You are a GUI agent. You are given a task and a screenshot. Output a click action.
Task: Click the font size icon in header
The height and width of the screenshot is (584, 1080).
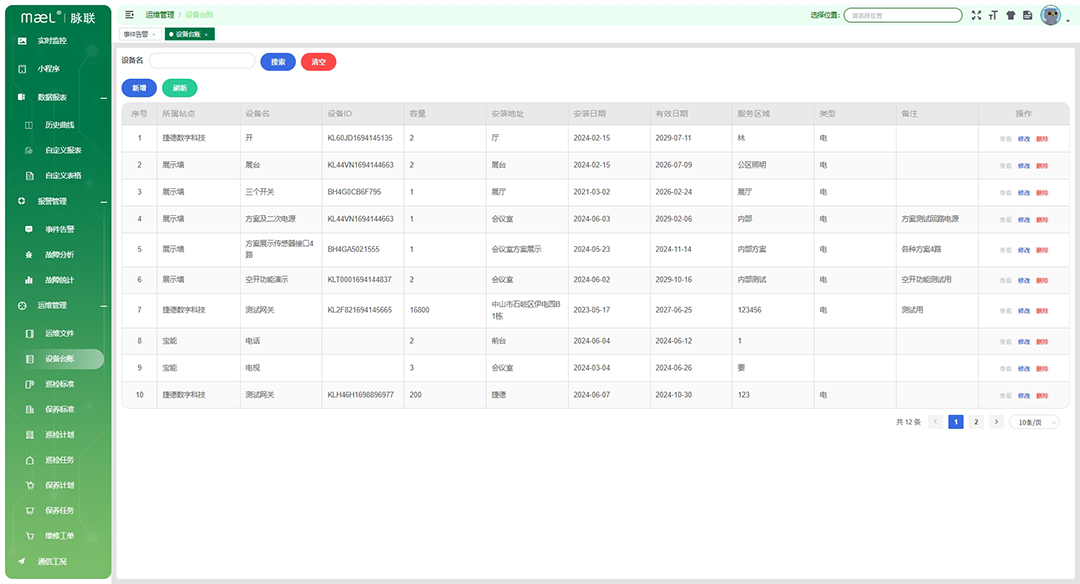coord(993,15)
